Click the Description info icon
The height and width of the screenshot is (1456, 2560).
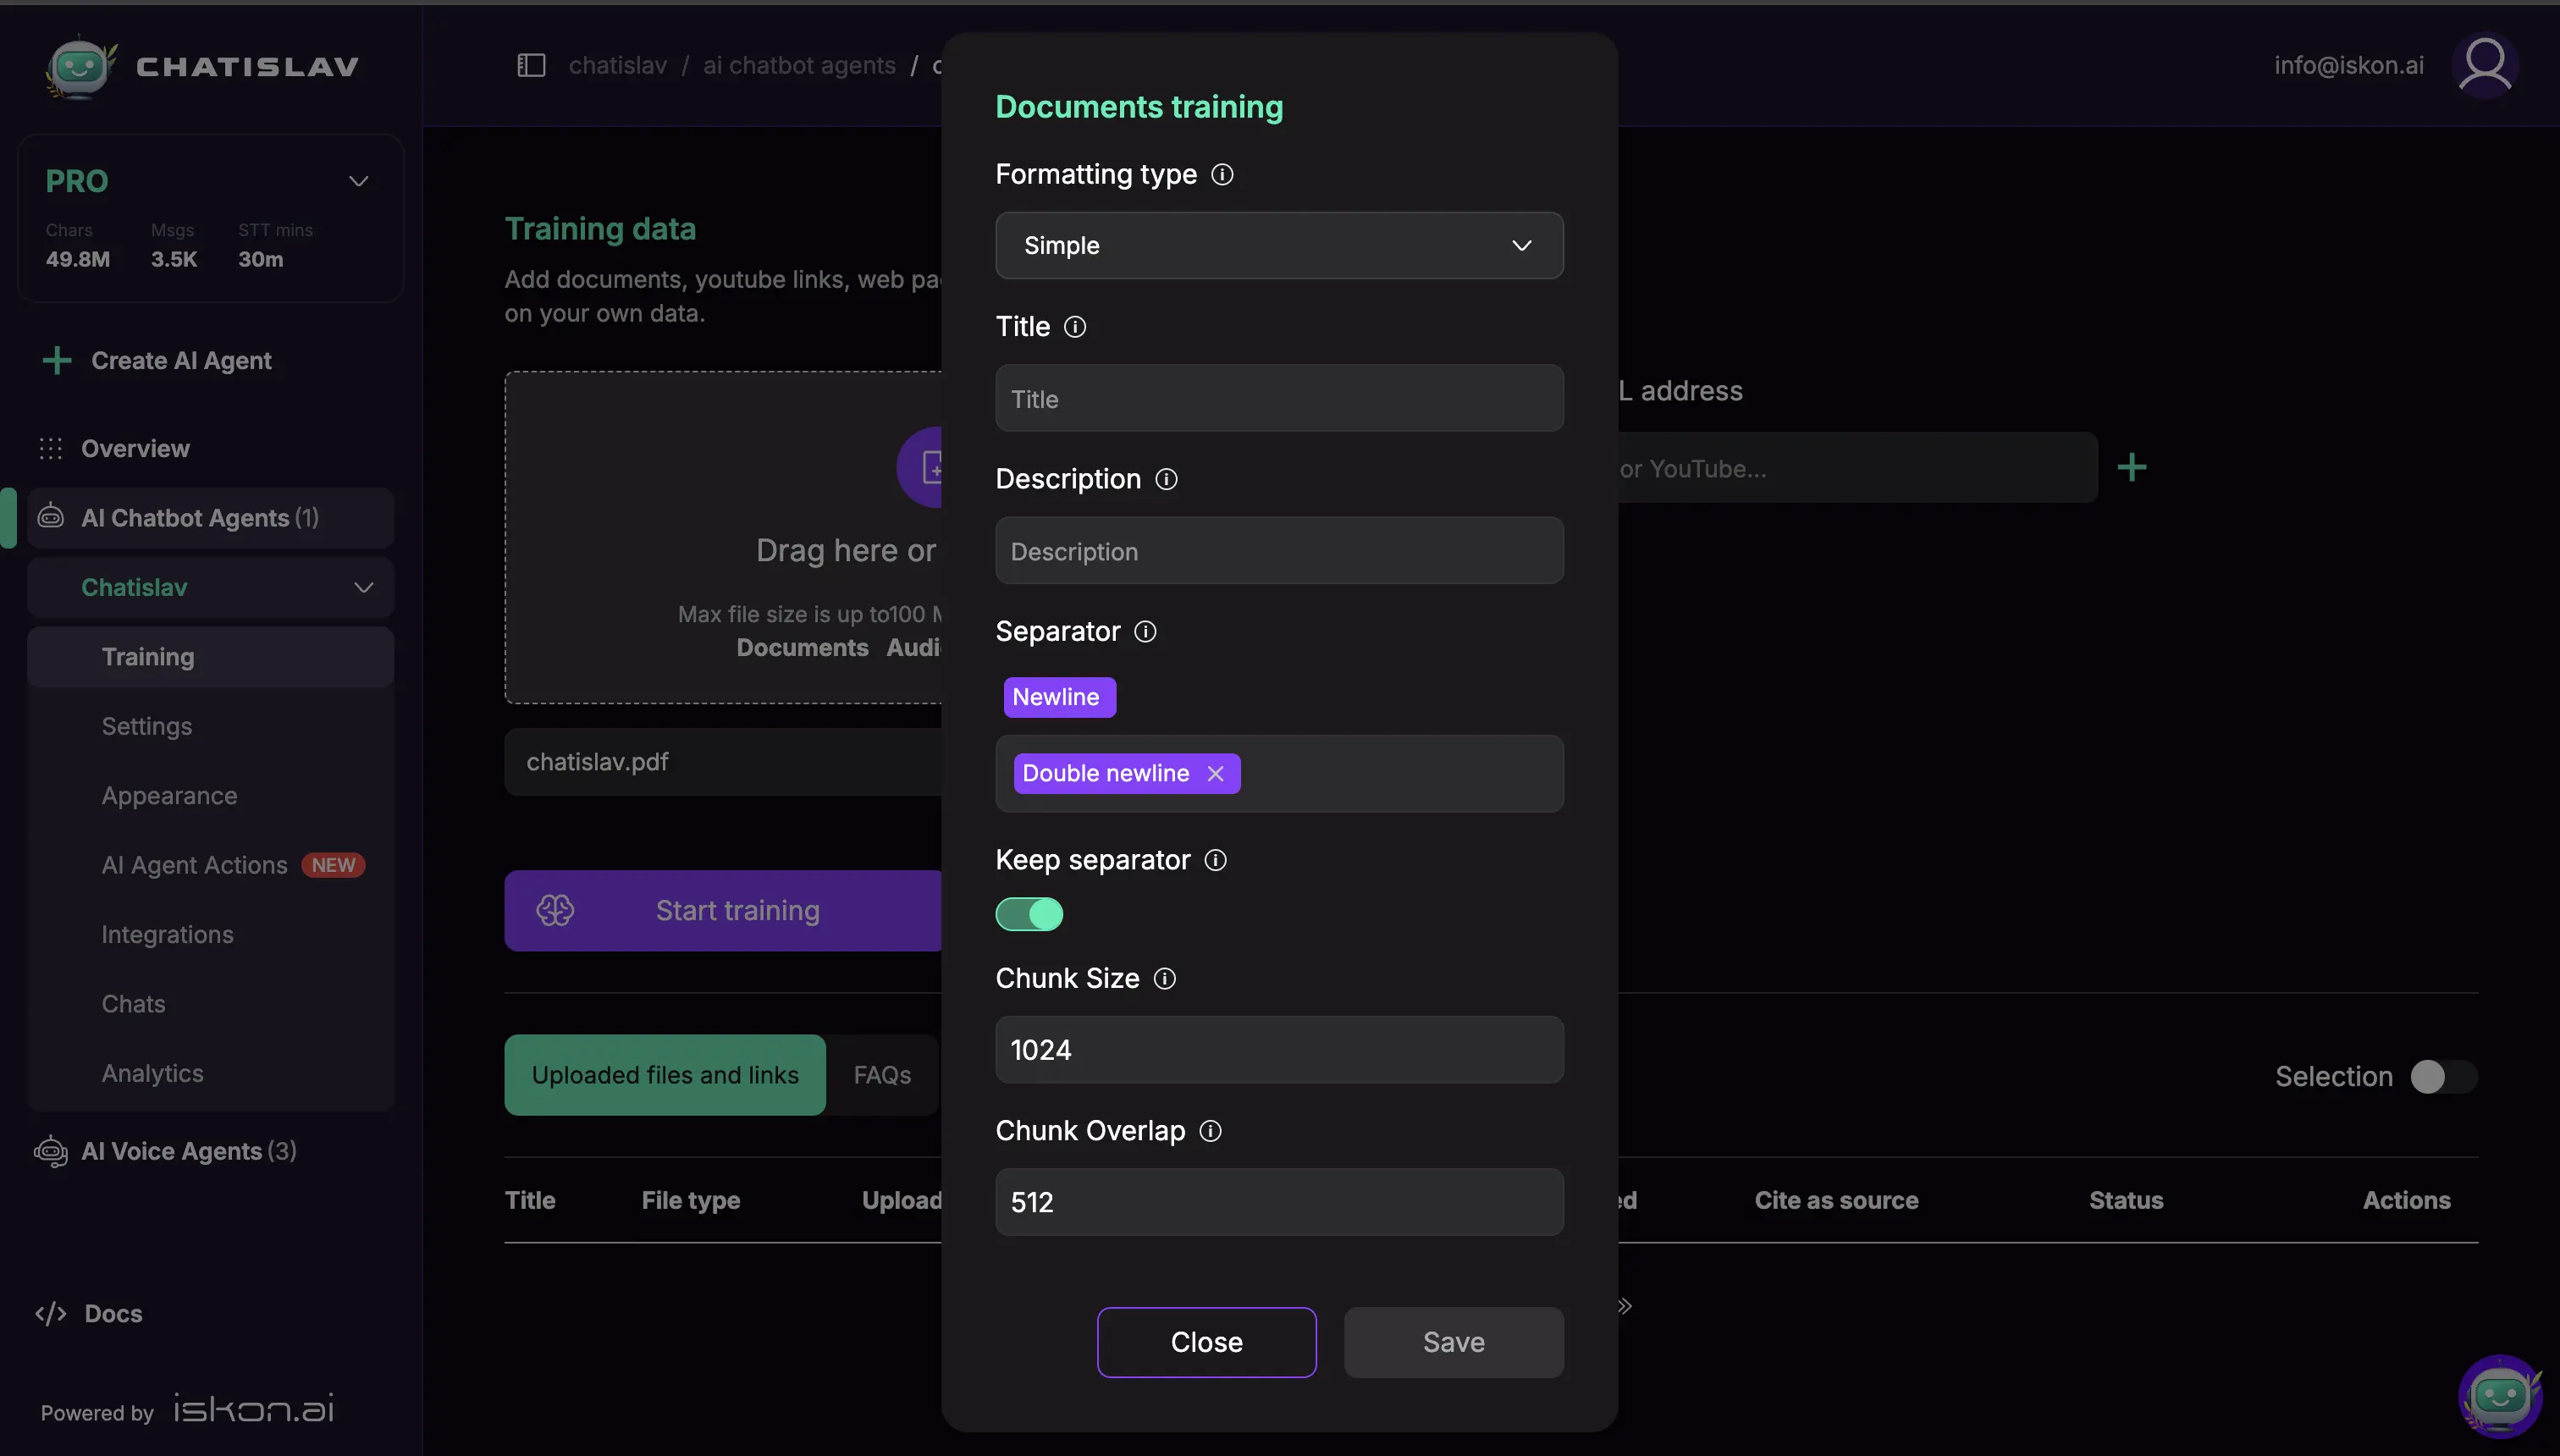click(x=1166, y=479)
